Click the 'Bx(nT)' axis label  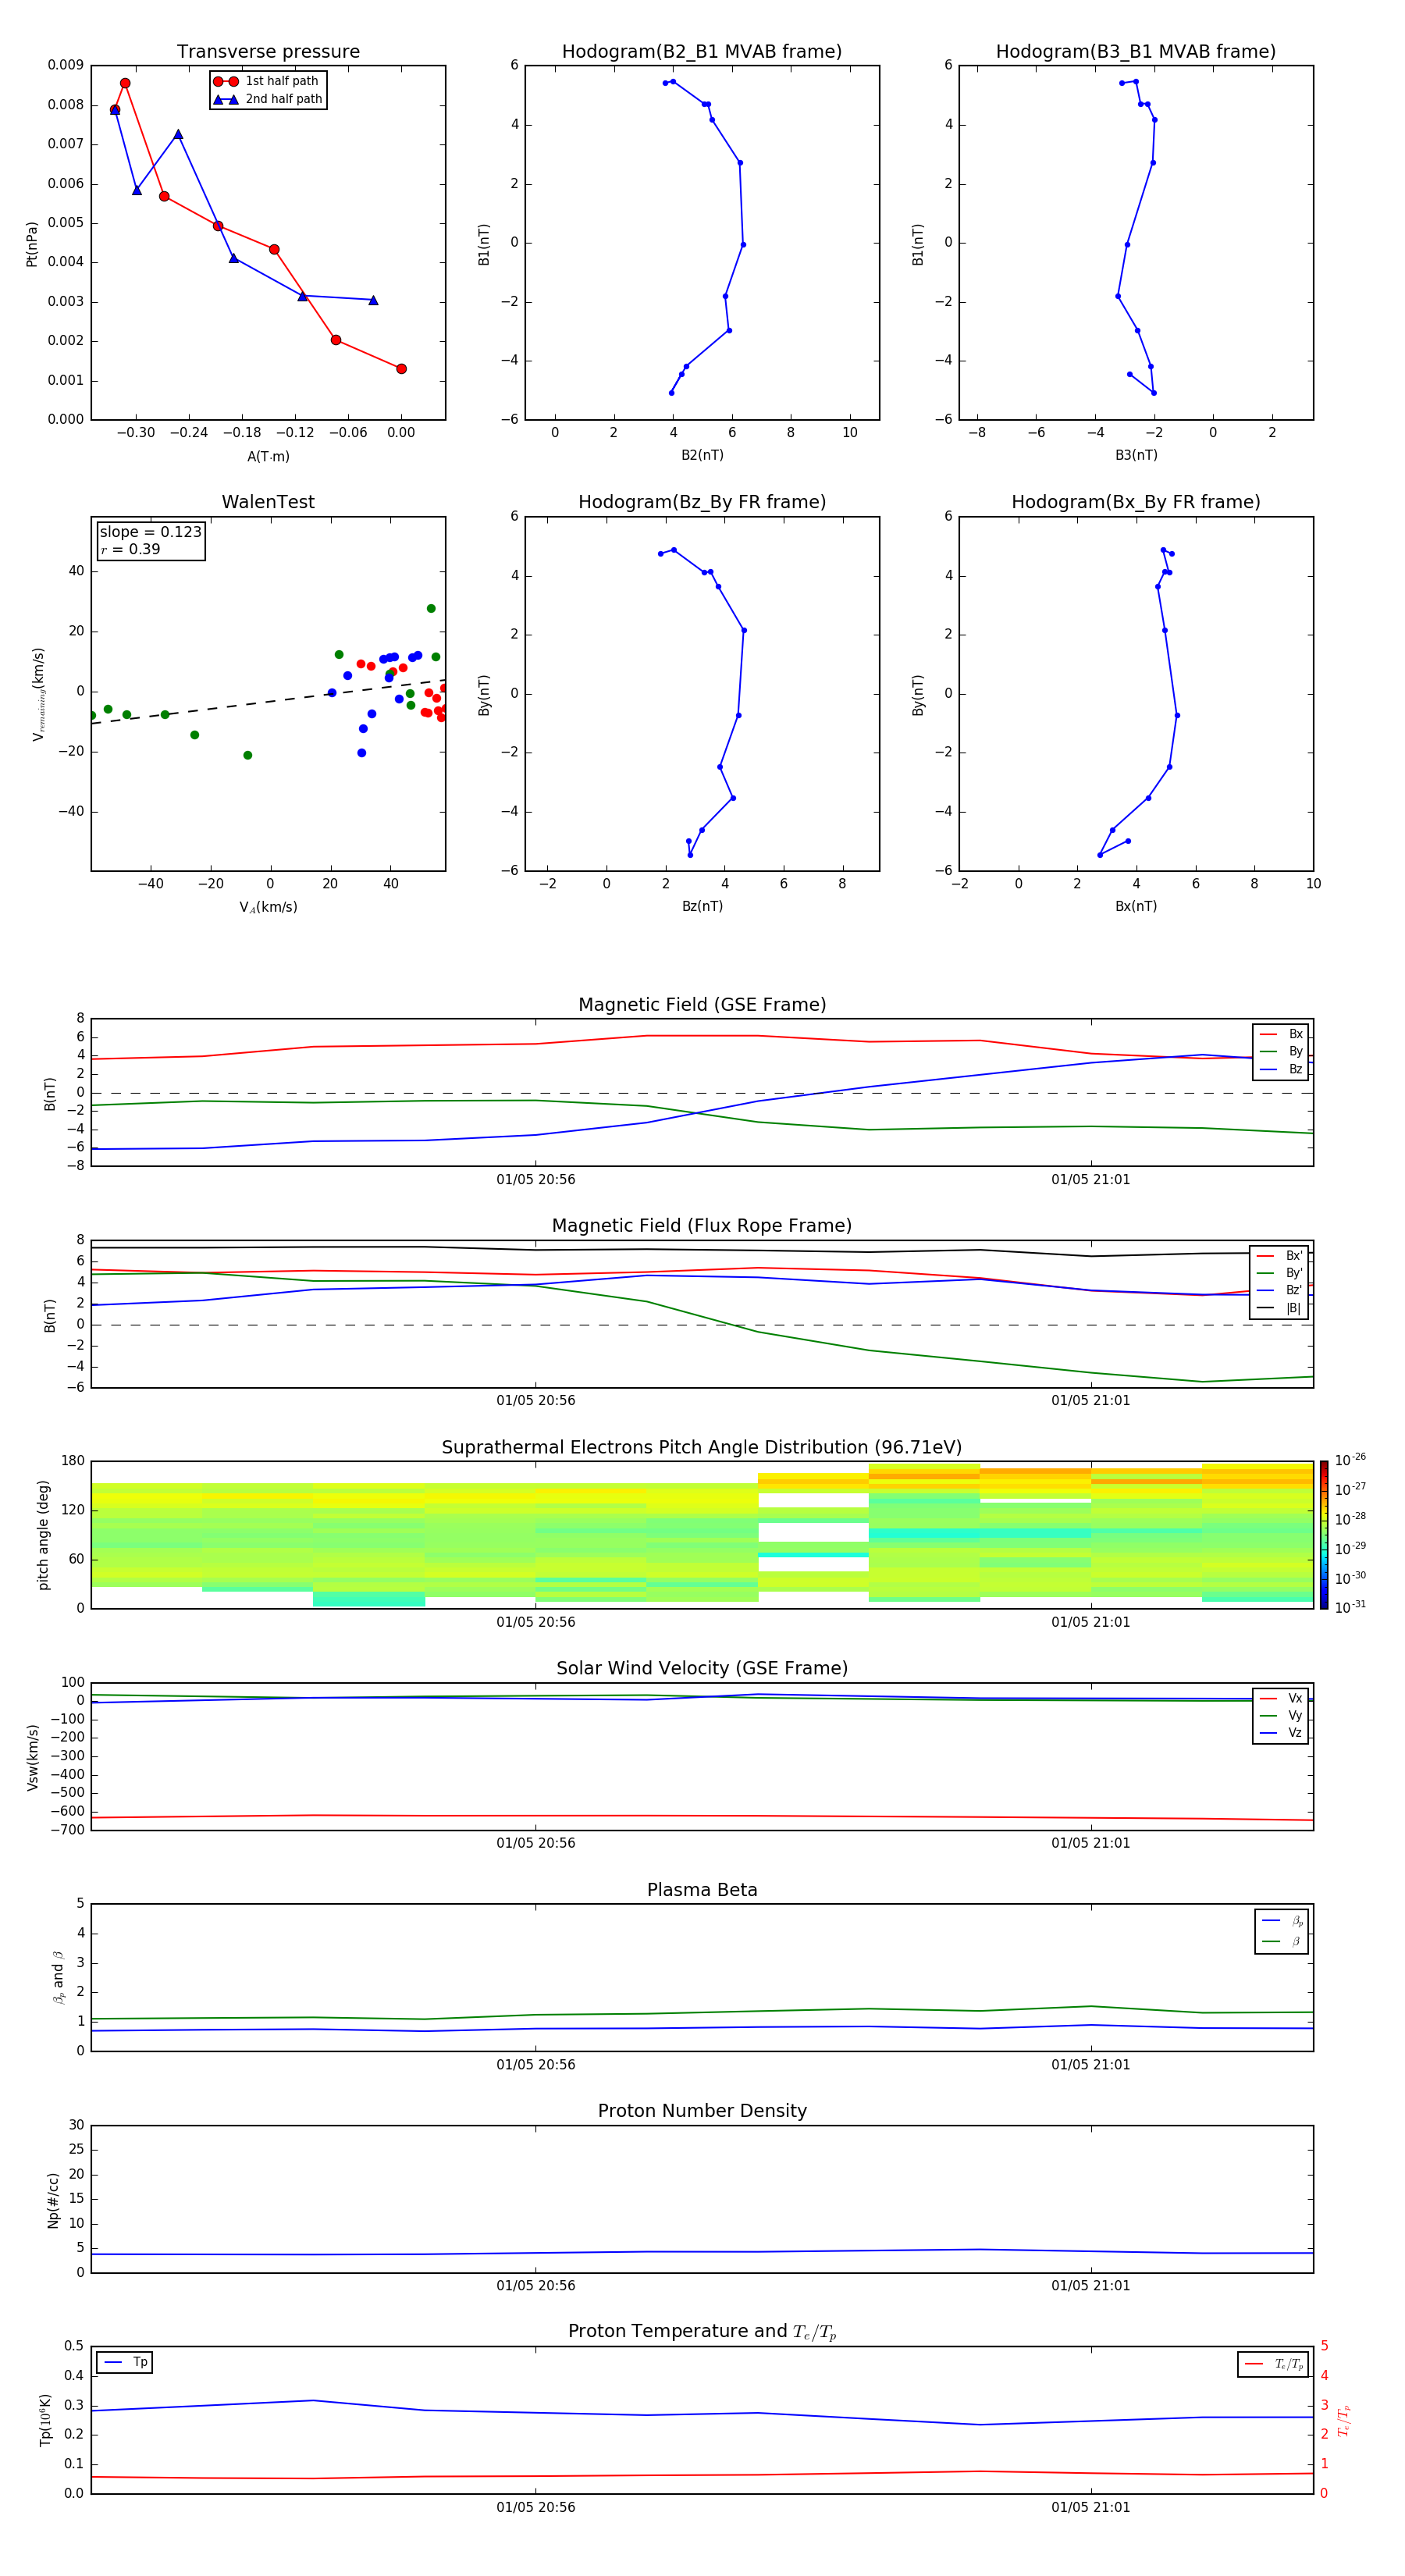pos(1136,906)
